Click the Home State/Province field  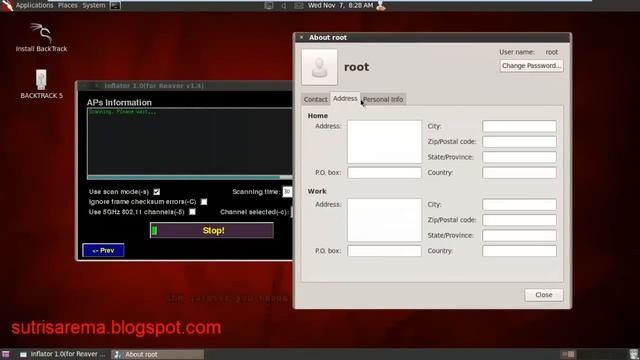(x=519, y=157)
